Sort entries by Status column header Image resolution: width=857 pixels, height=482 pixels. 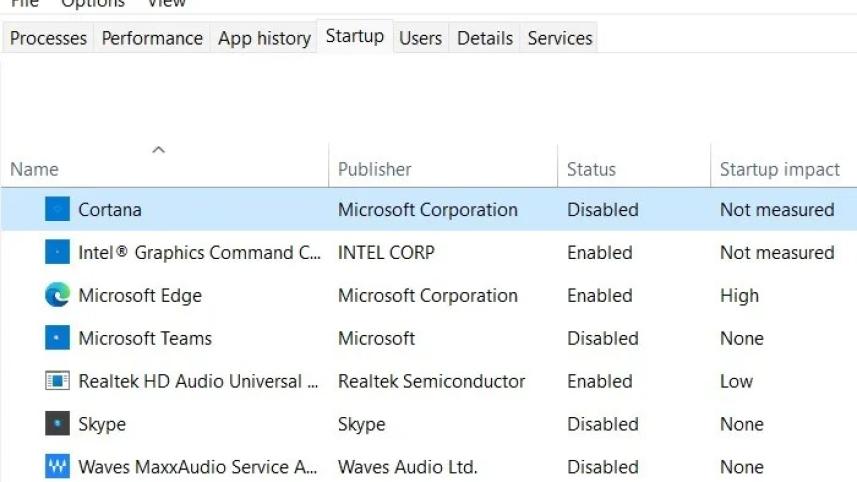[591, 169]
